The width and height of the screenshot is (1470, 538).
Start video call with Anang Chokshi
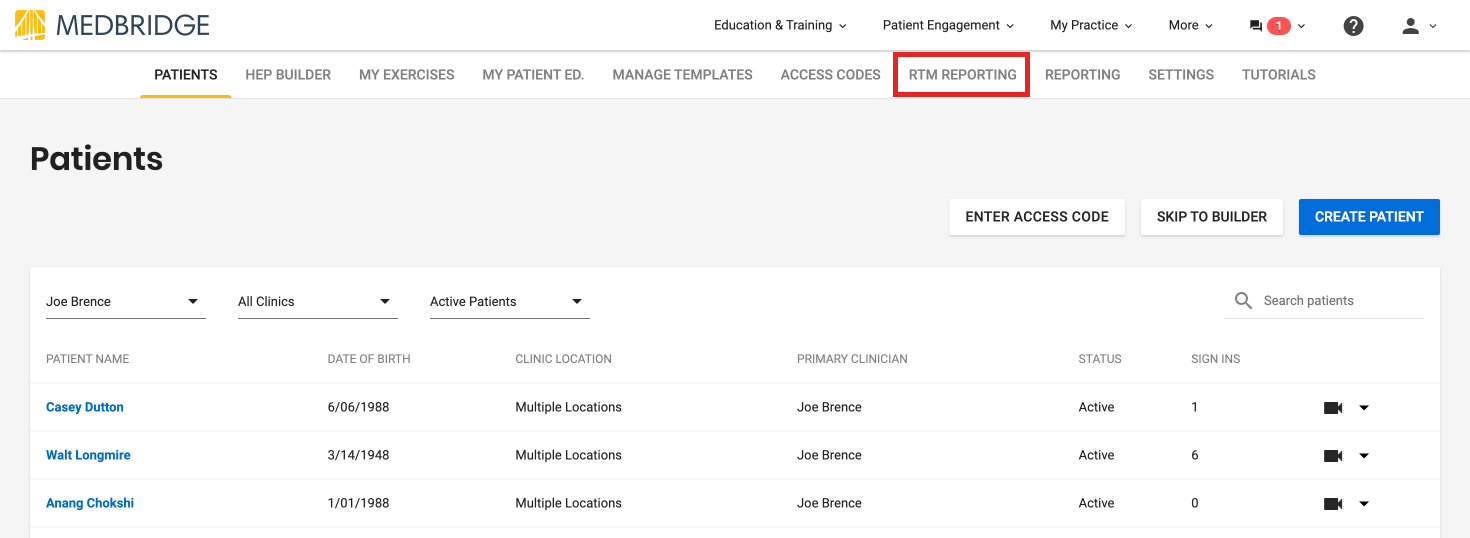[1333, 504]
